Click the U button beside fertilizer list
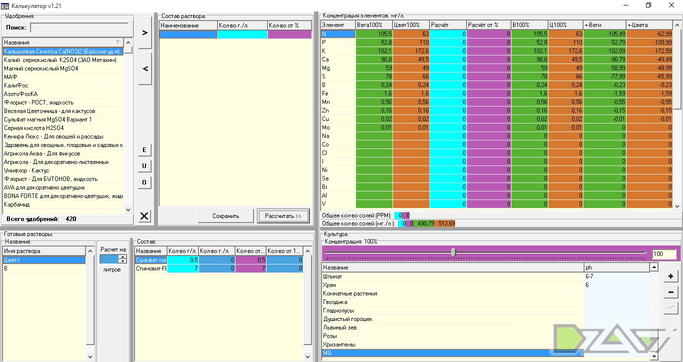The width and height of the screenshot is (683, 362). pyautogui.click(x=144, y=166)
